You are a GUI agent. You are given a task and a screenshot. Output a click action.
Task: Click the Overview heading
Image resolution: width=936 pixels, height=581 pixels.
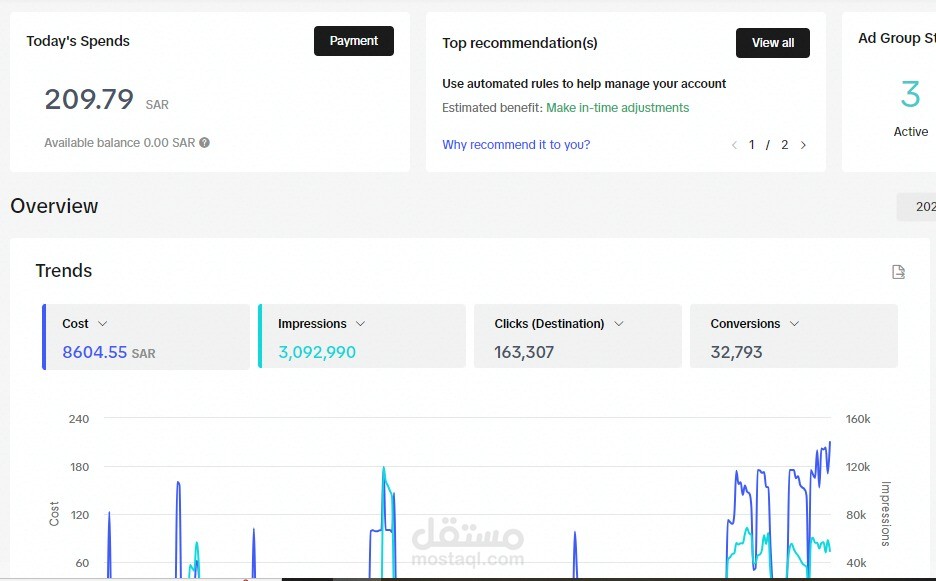pyautogui.click(x=54, y=206)
